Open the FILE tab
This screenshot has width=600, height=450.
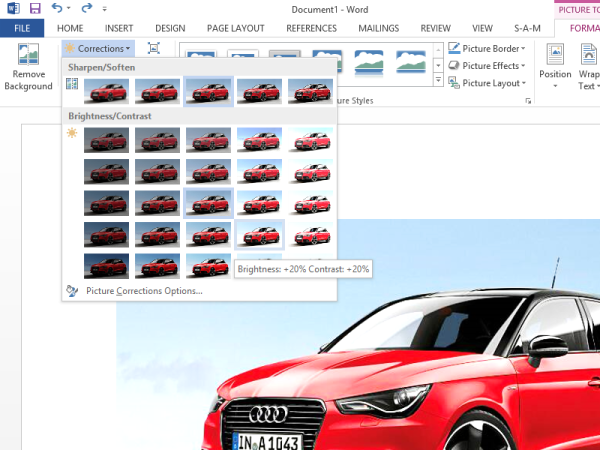22,28
